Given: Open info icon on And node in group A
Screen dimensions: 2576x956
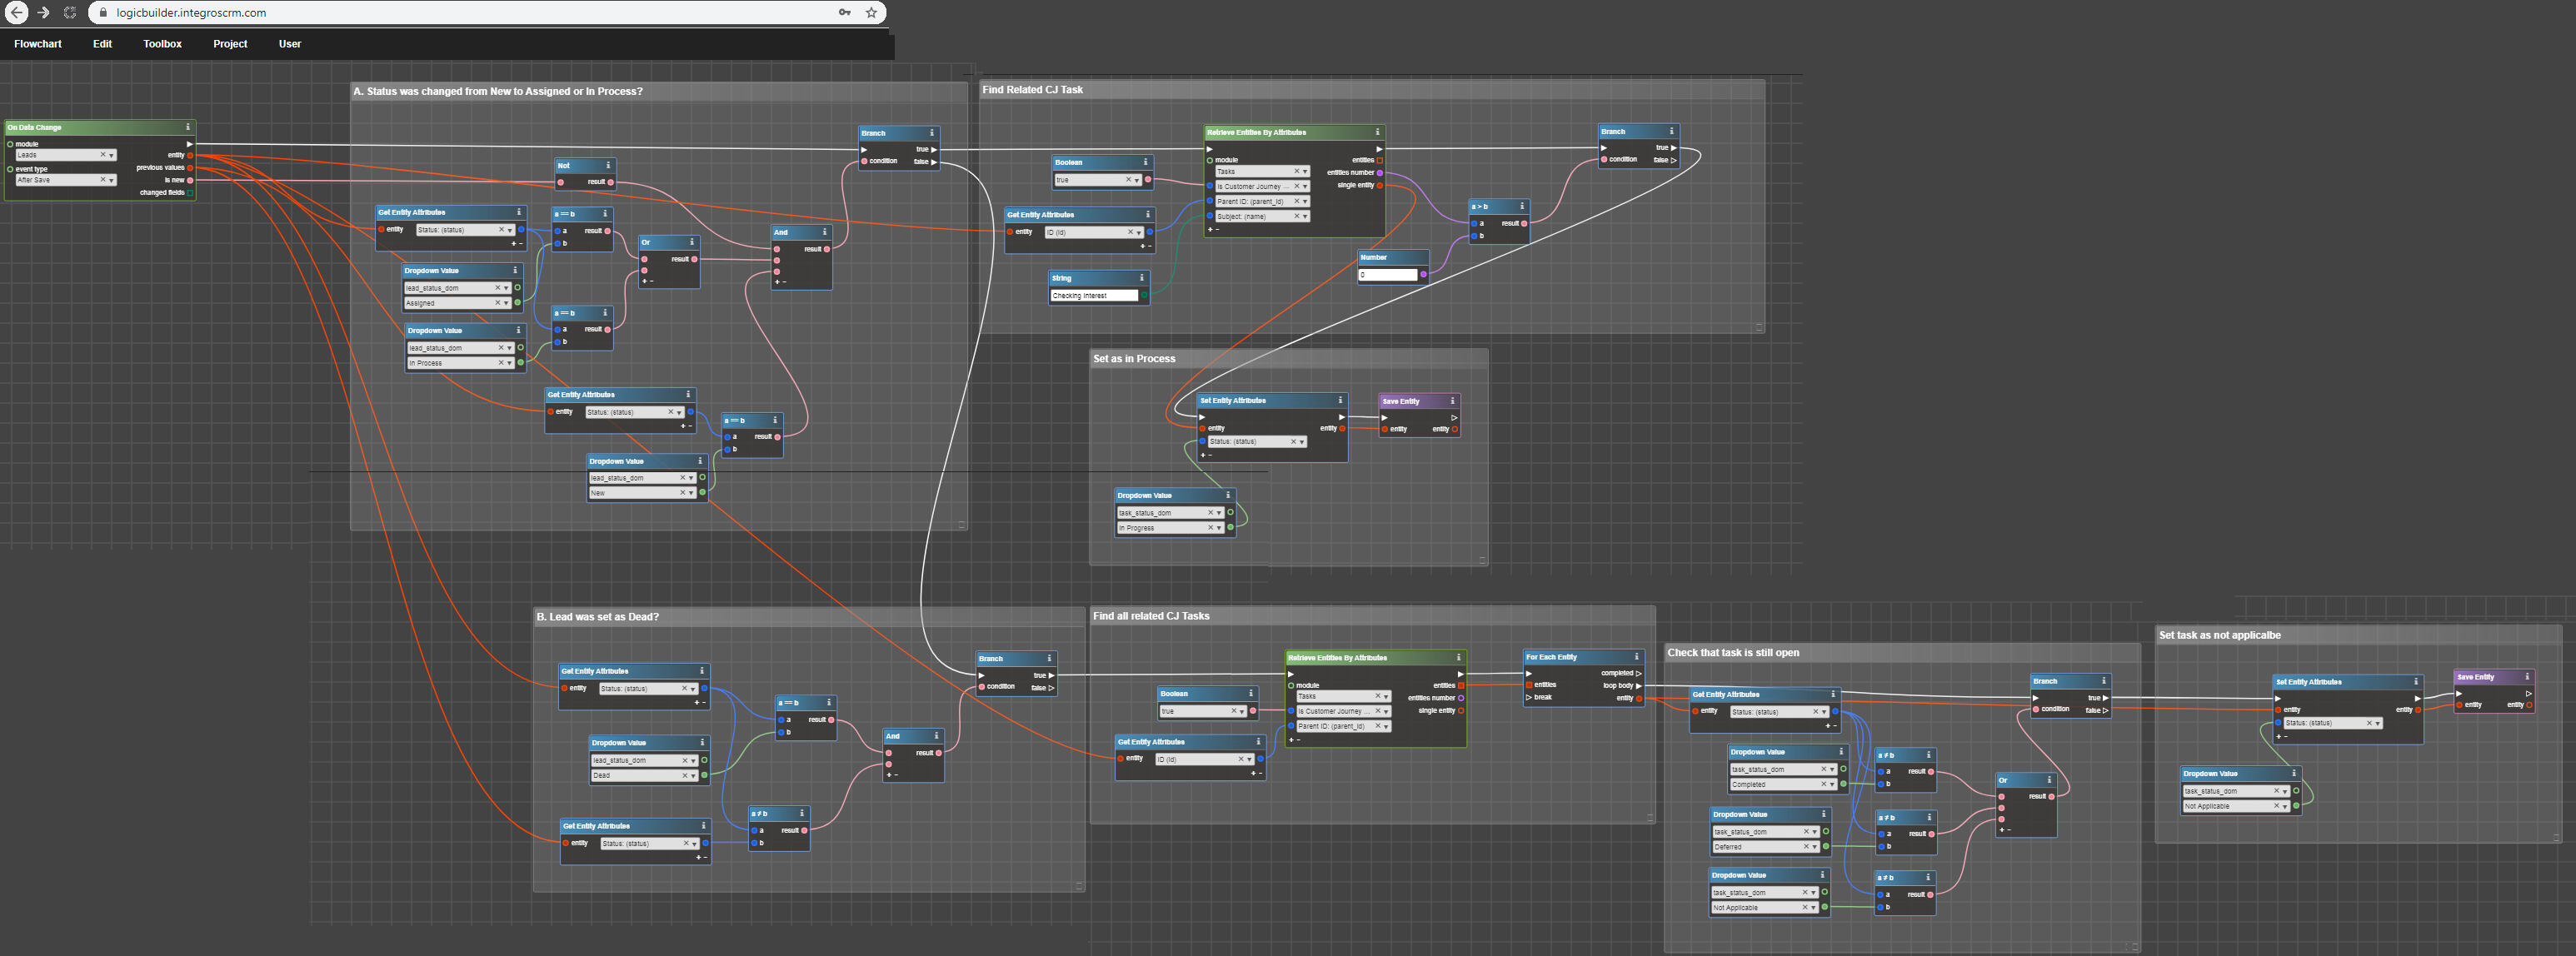Looking at the screenshot, I should pyautogui.click(x=824, y=232).
